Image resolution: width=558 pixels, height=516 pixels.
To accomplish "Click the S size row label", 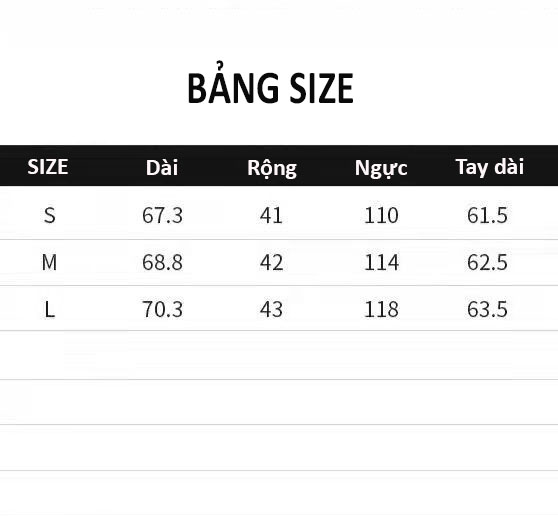I will click(49, 215).
